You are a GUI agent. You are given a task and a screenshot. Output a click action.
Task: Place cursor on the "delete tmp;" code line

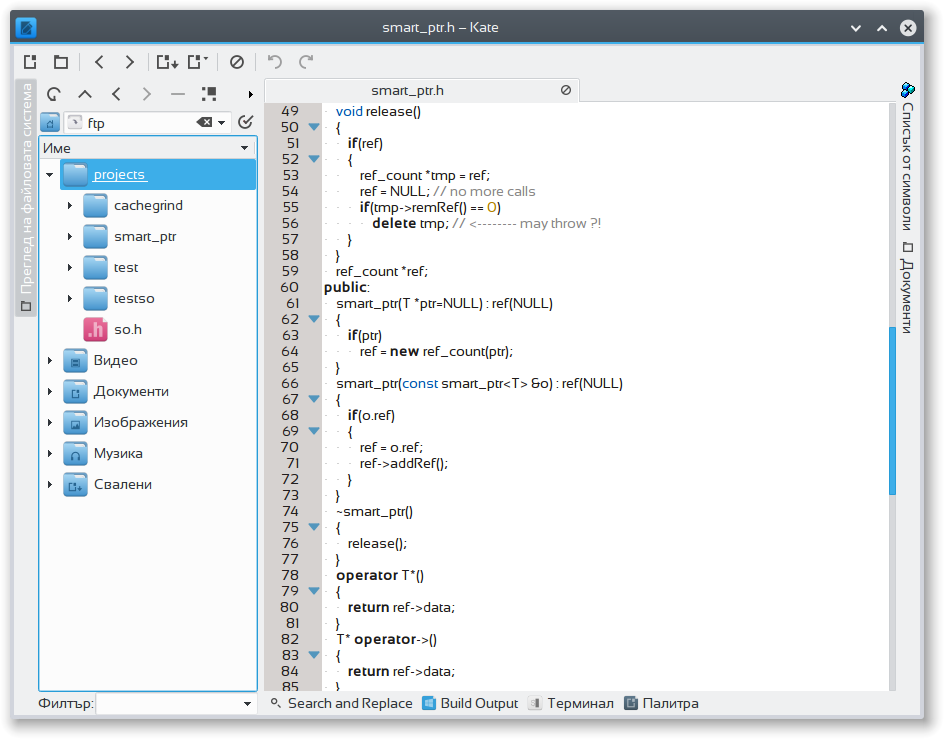coord(411,223)
